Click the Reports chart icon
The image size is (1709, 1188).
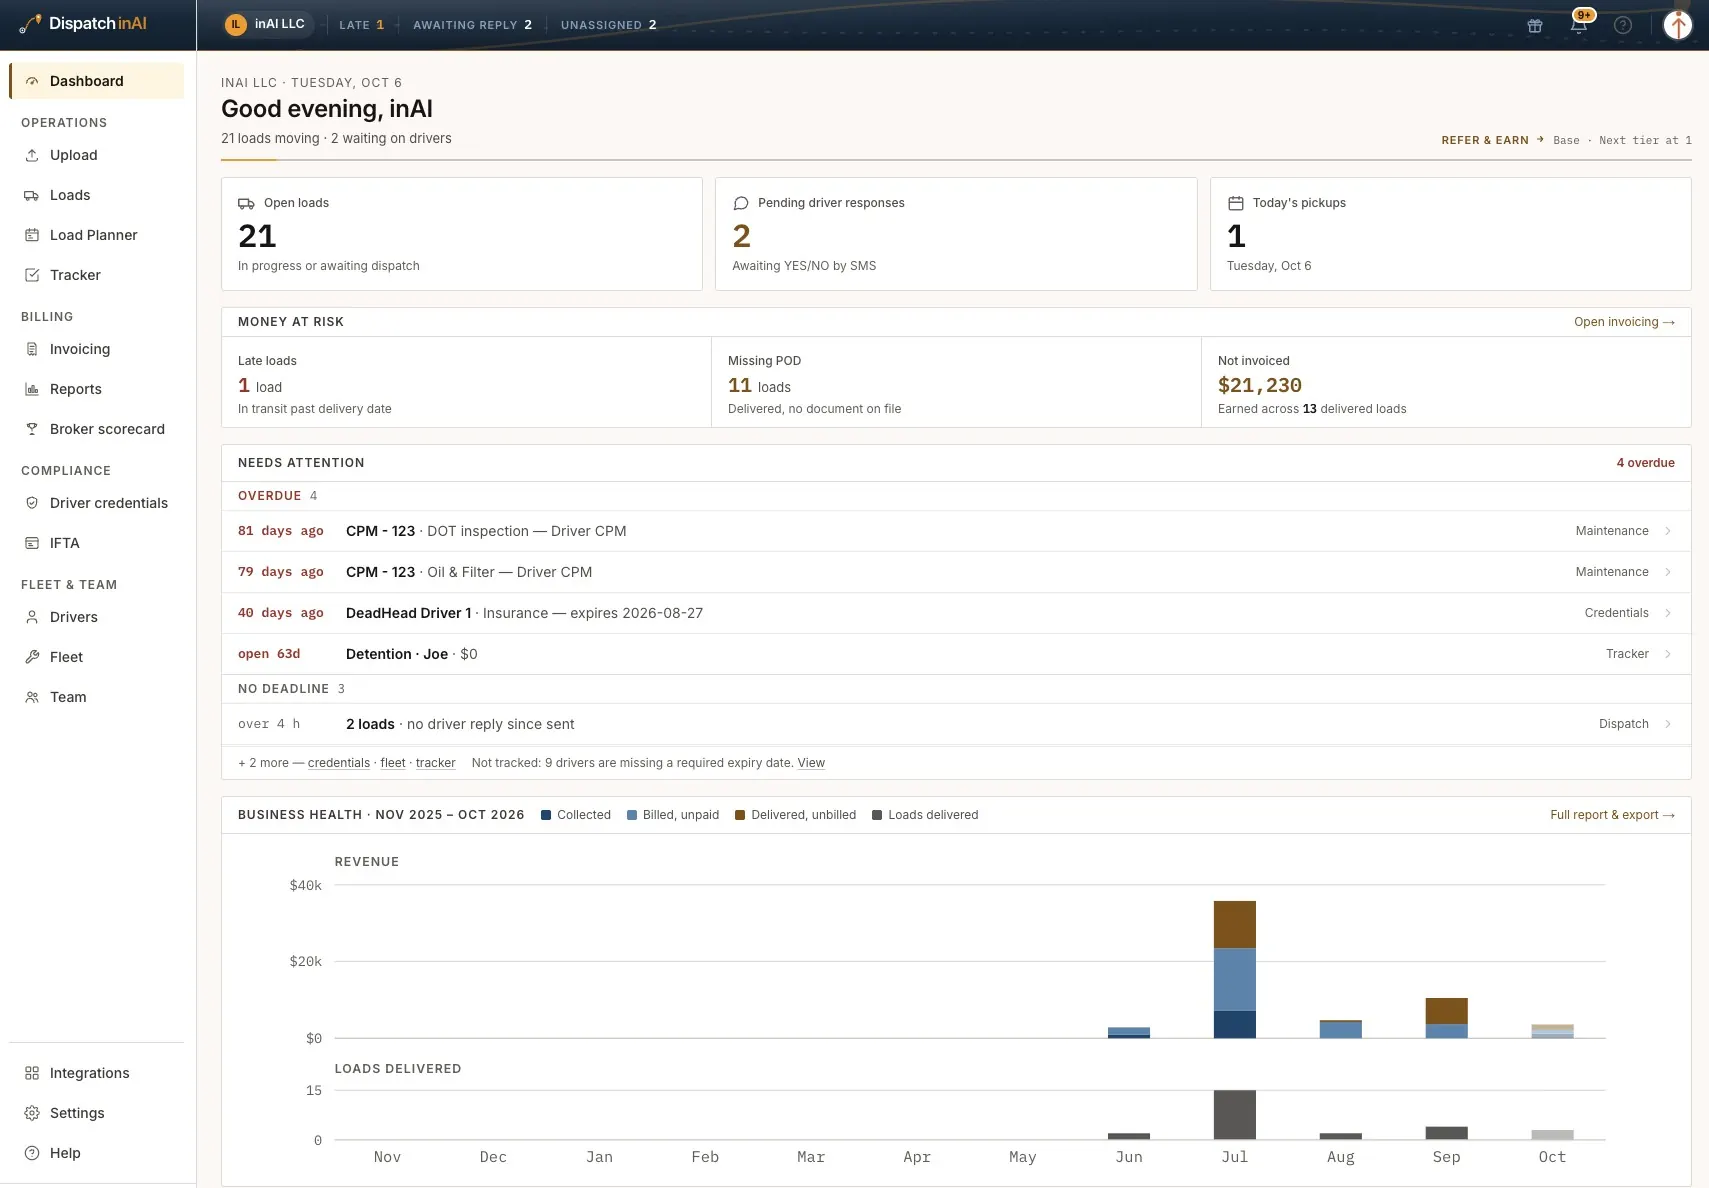[32, 389]
